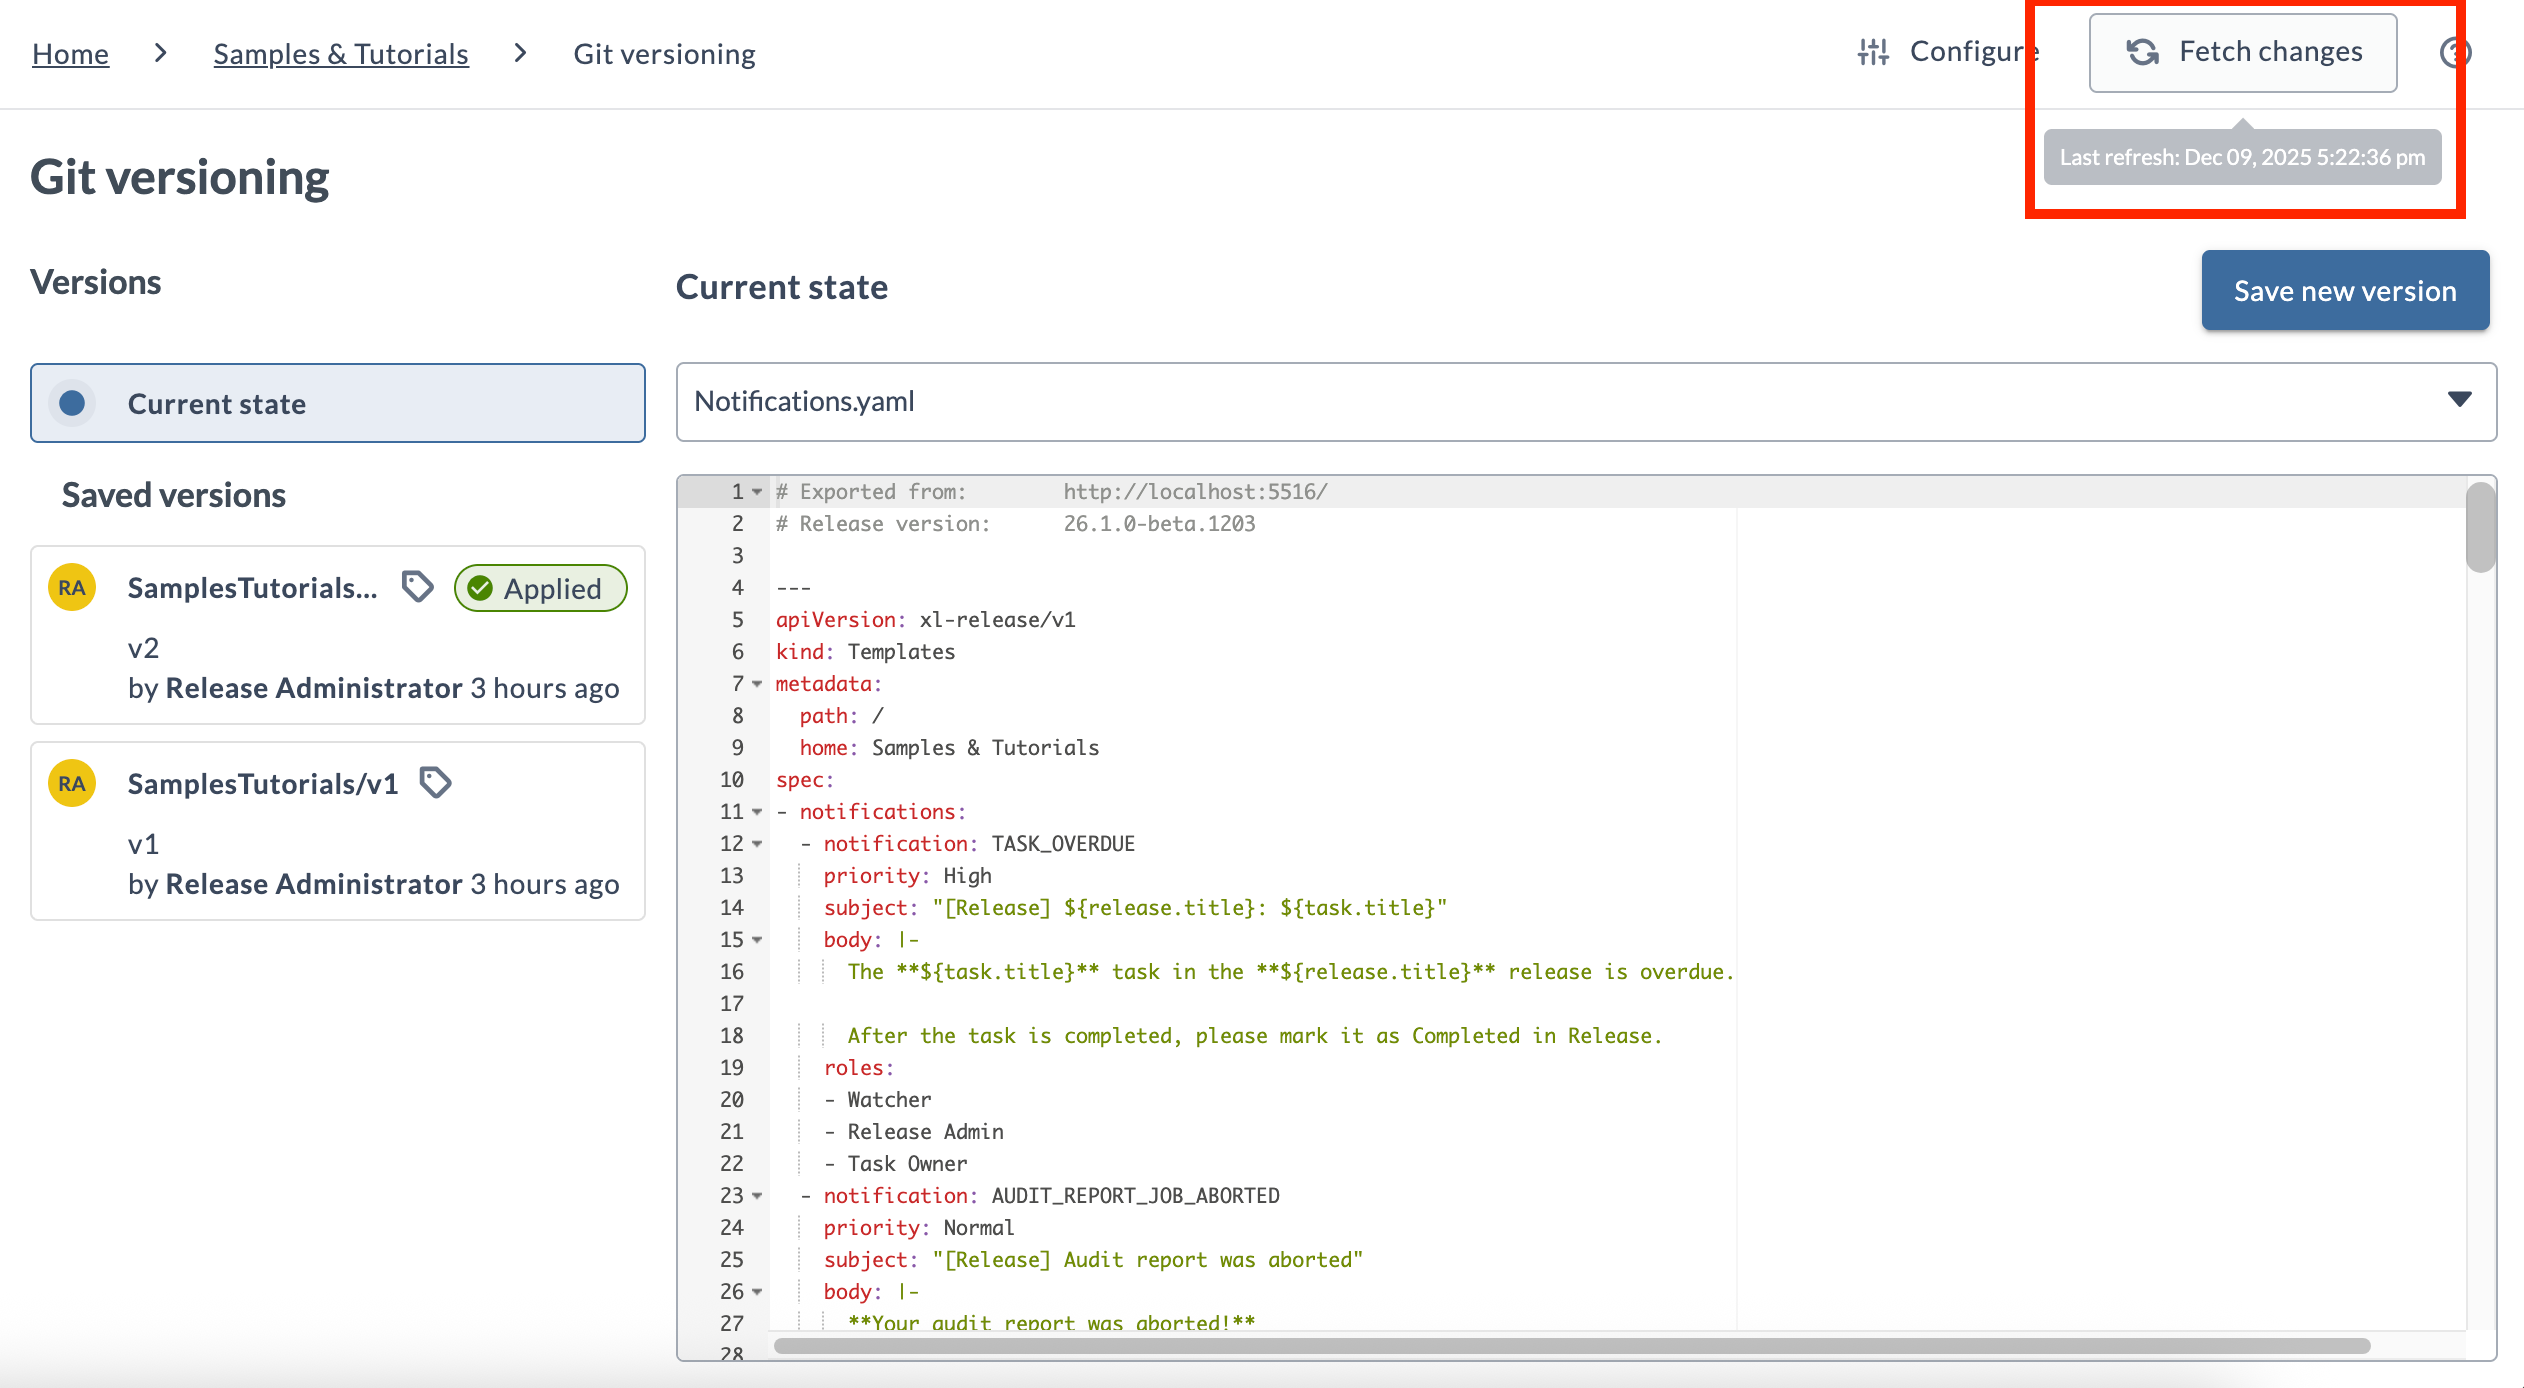2524x1388 pixels.
Task: Click the horizontal scrollbar of code editor
Action: 1570,1346
